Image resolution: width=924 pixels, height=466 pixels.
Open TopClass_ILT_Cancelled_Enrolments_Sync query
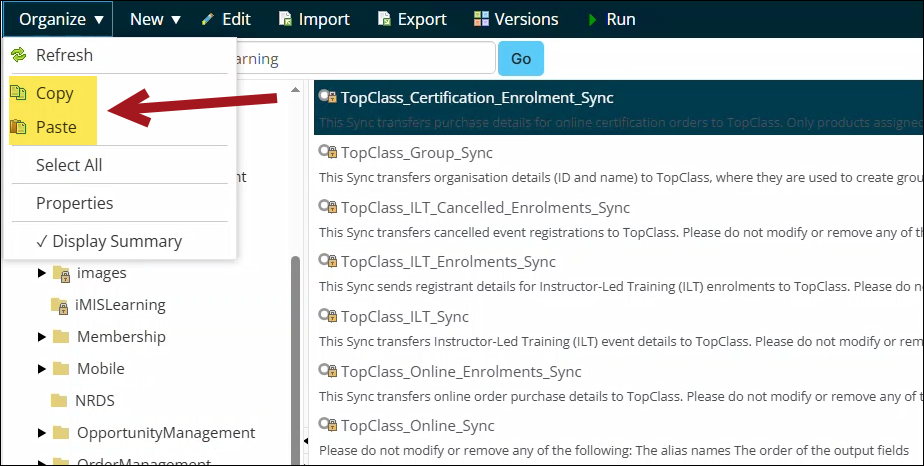coord(486,208)
